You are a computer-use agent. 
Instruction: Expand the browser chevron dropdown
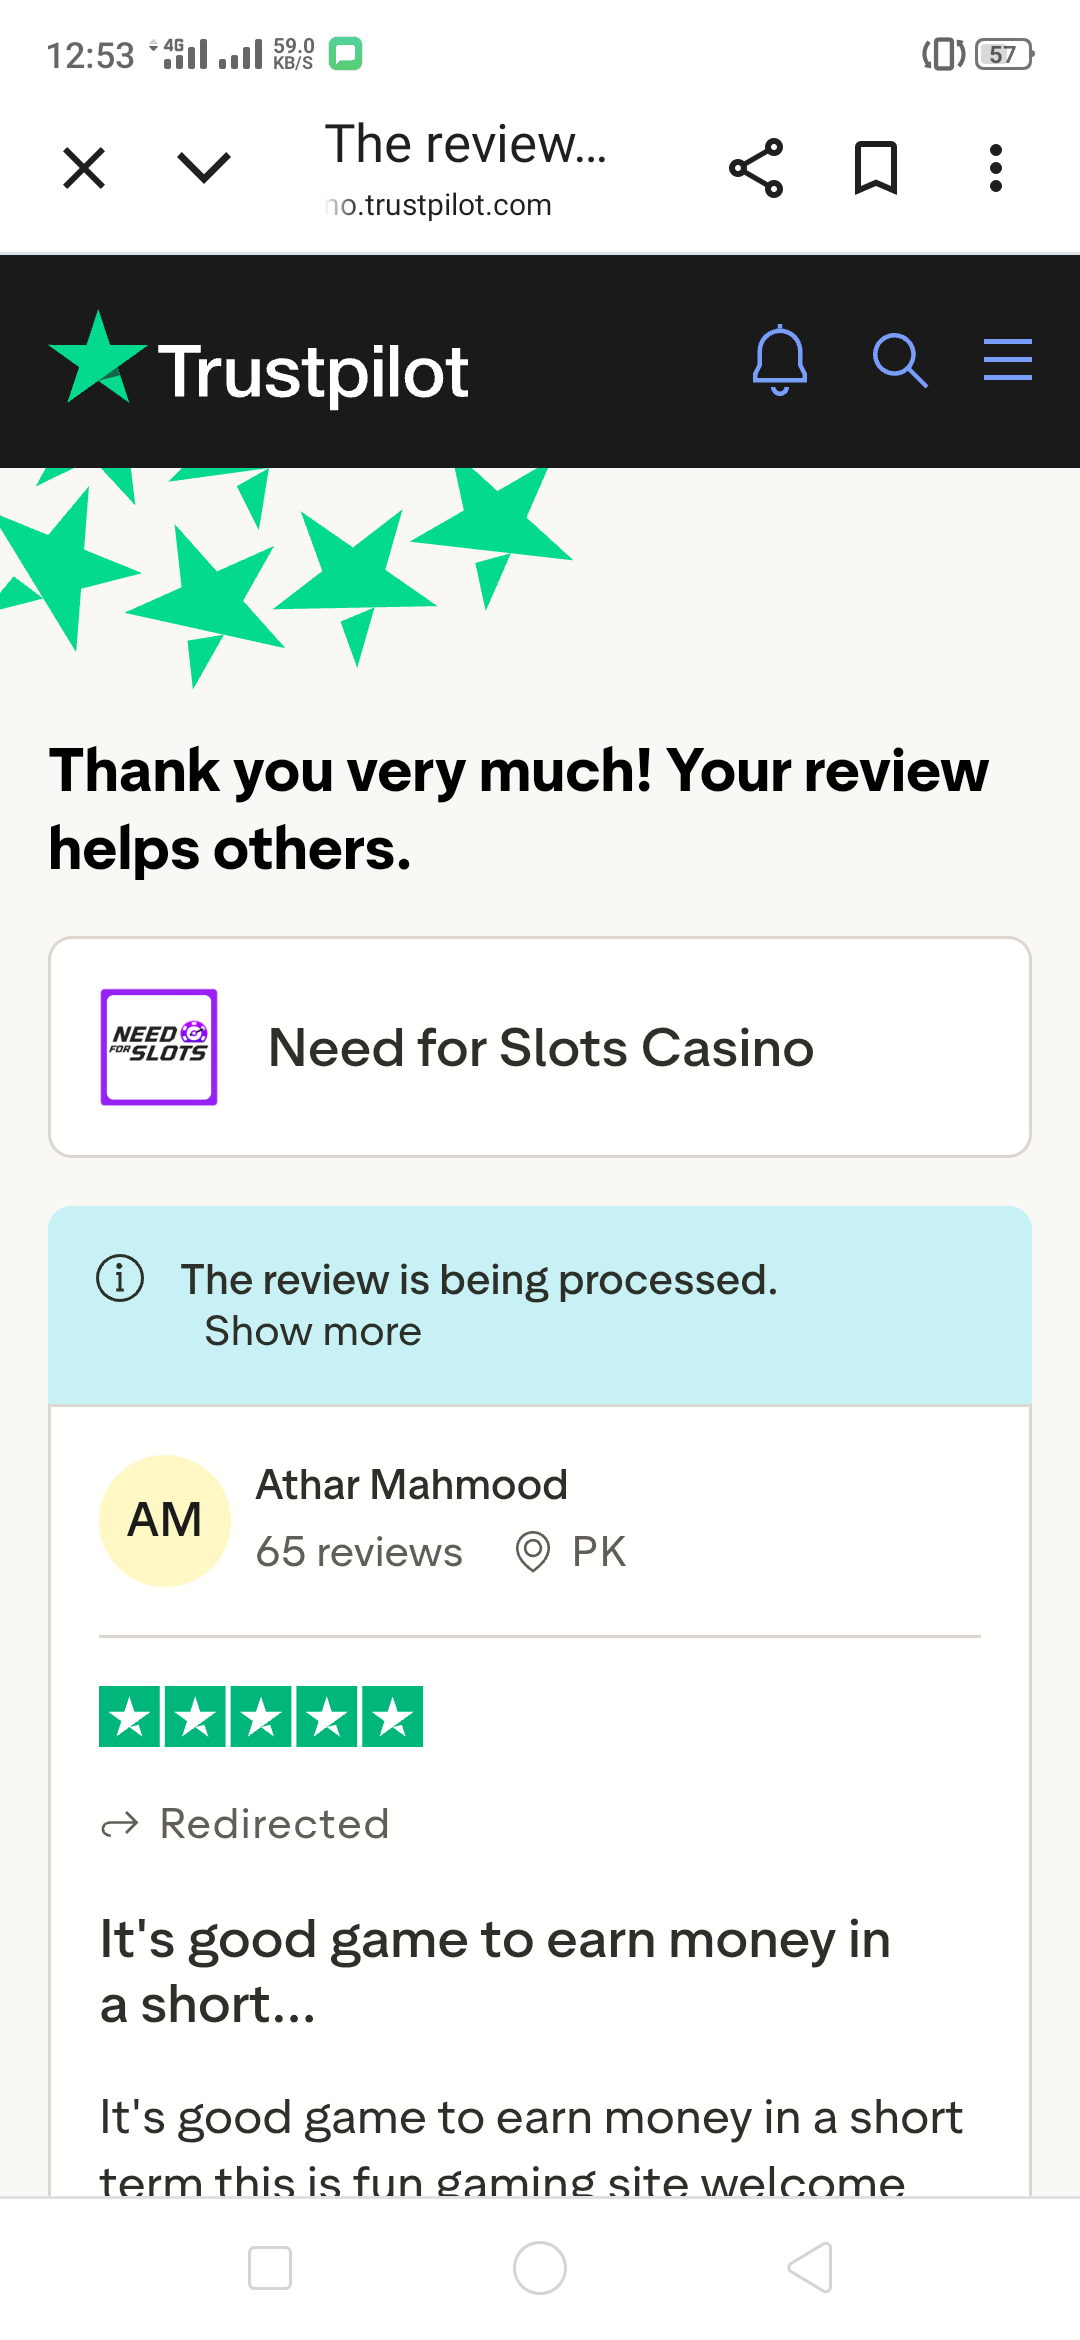tap(204, 168)
